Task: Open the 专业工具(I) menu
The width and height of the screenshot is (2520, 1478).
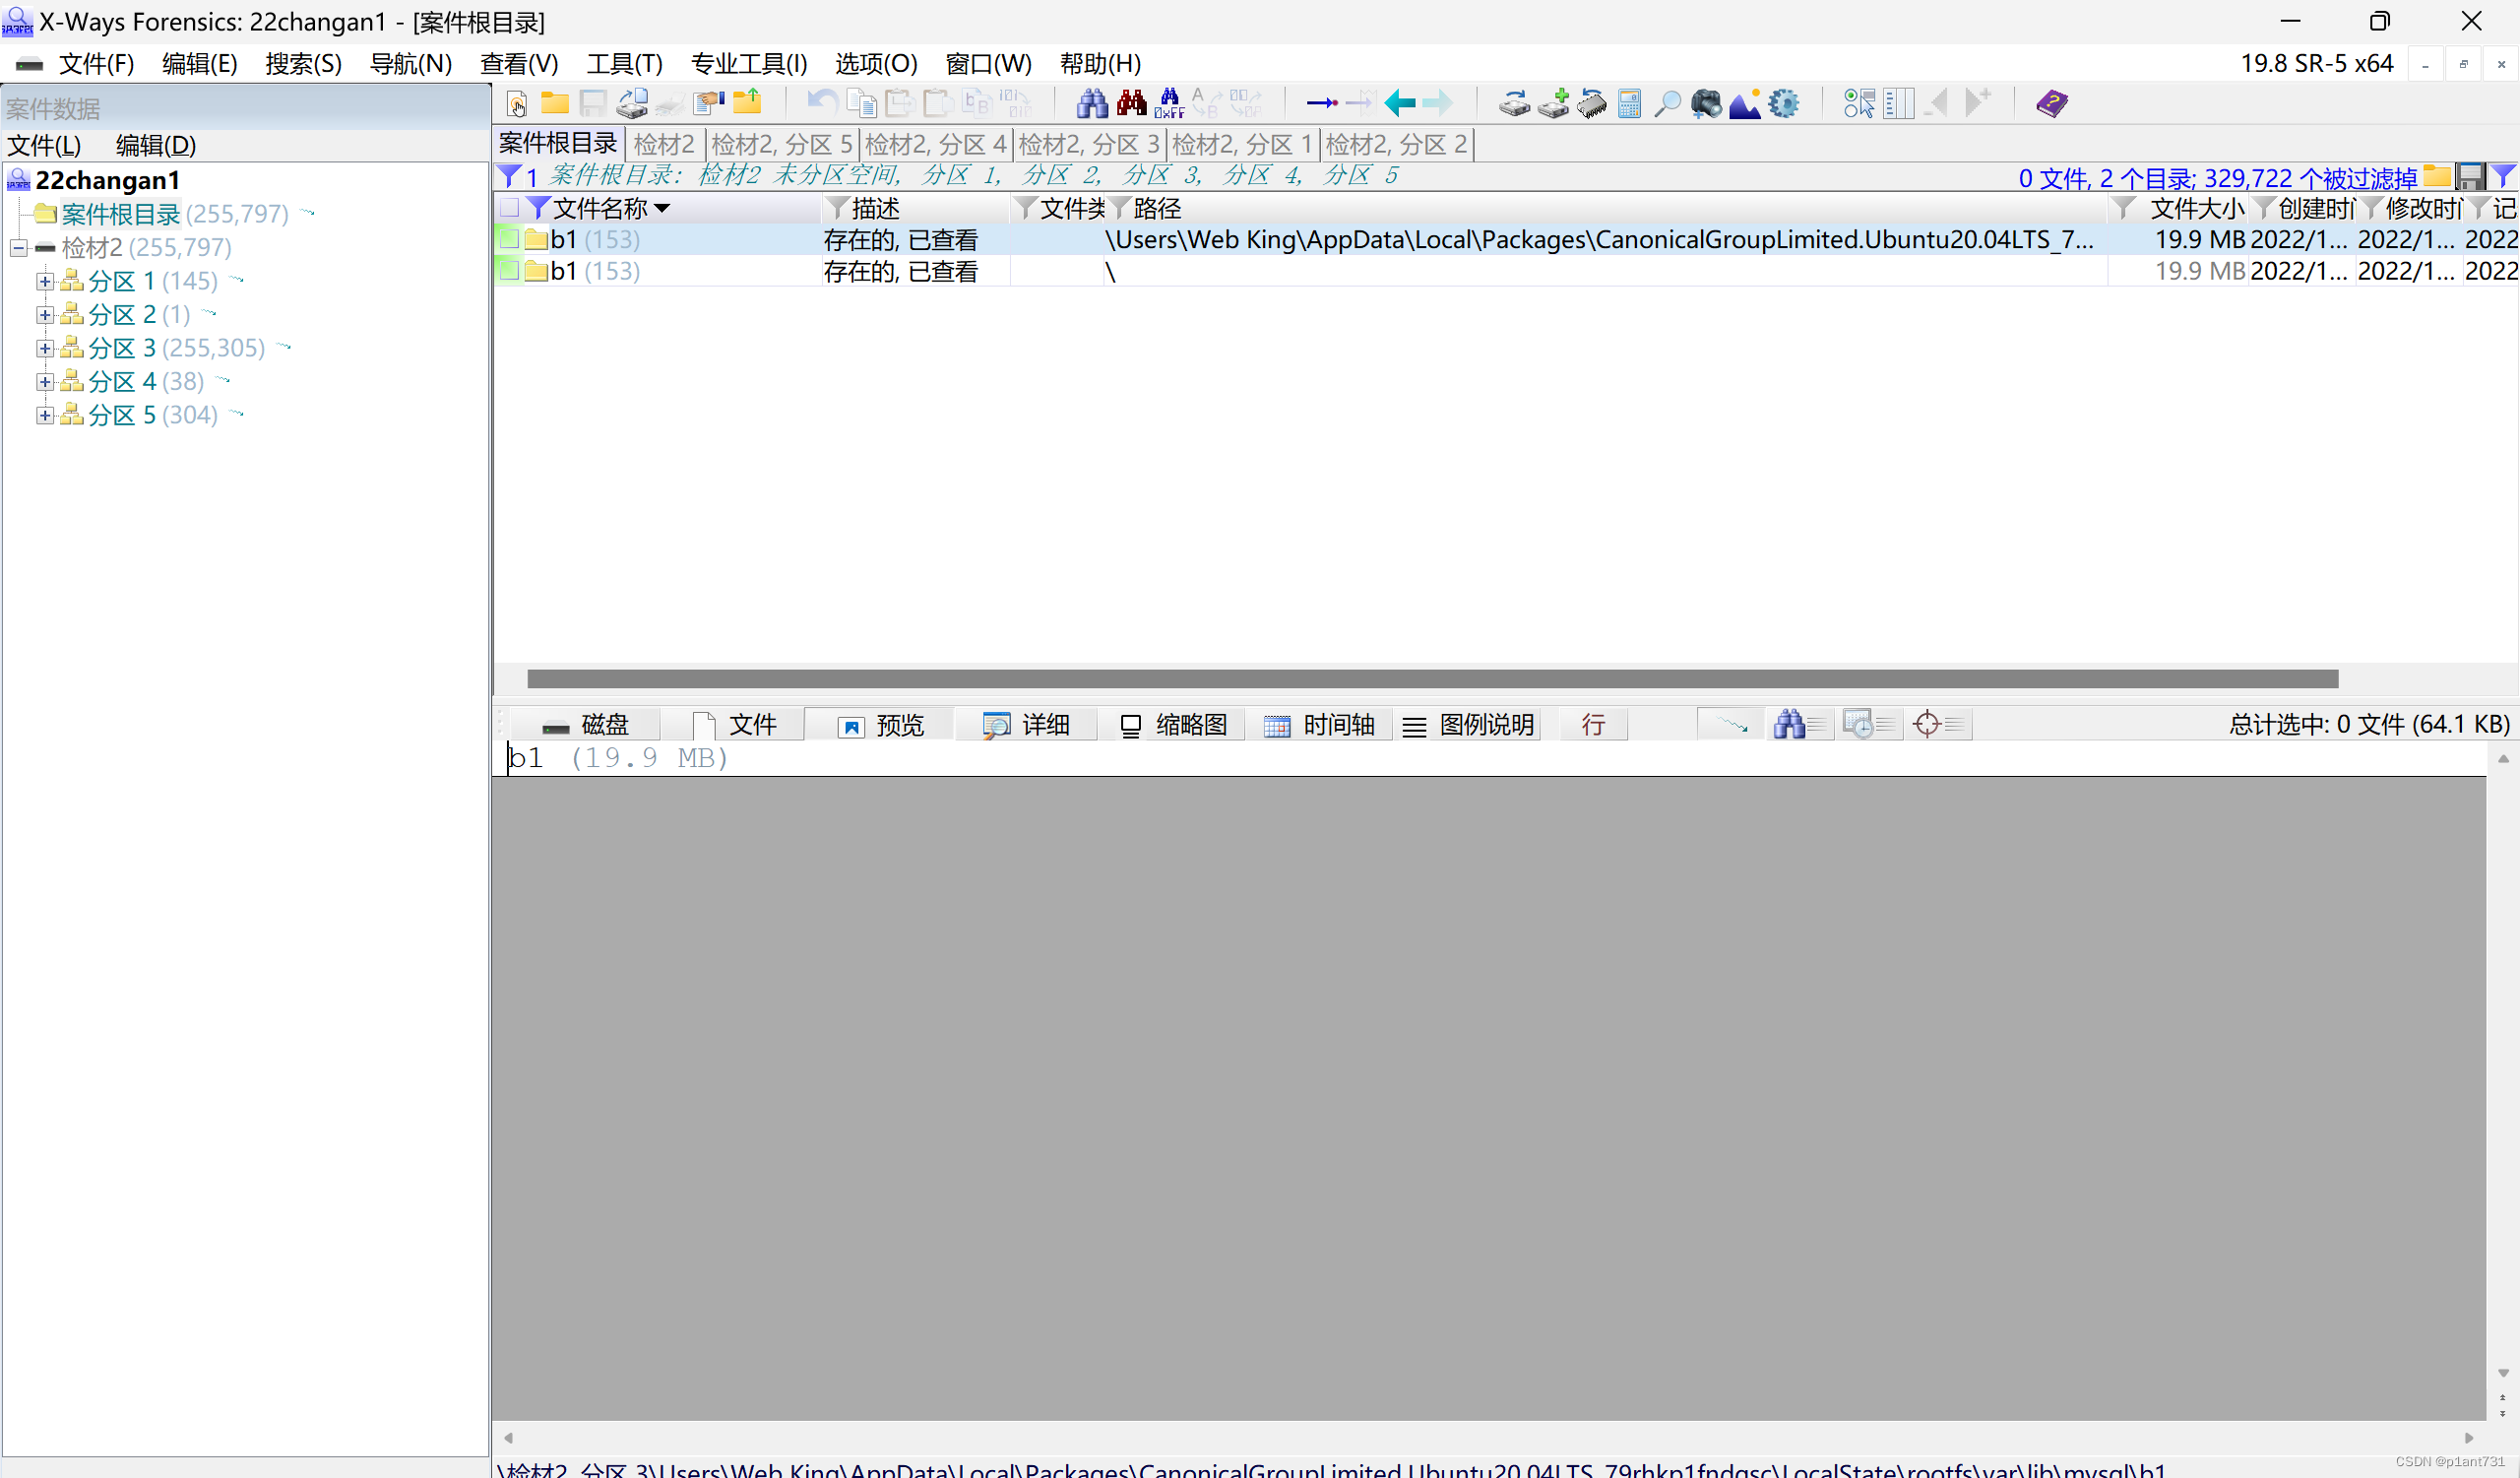Action: (x=748, y=64)
